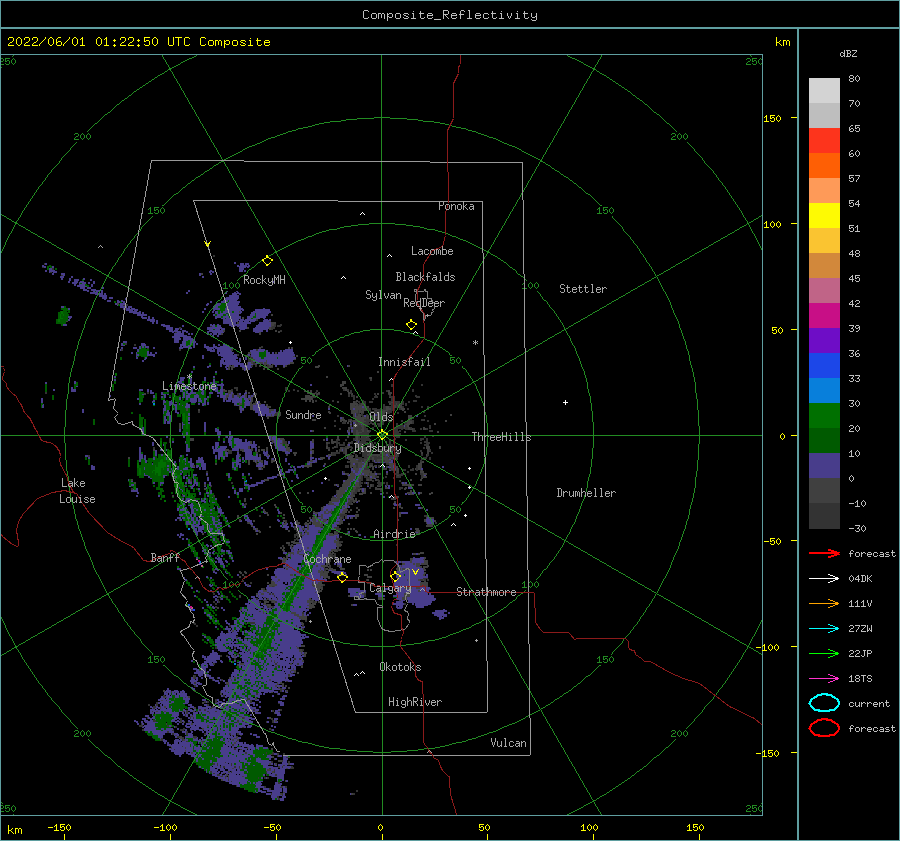The width and height of the screenshot is (900, 841).
Task: Click the white 04DK arrow legend icon
Action: [x=824, y=579]
